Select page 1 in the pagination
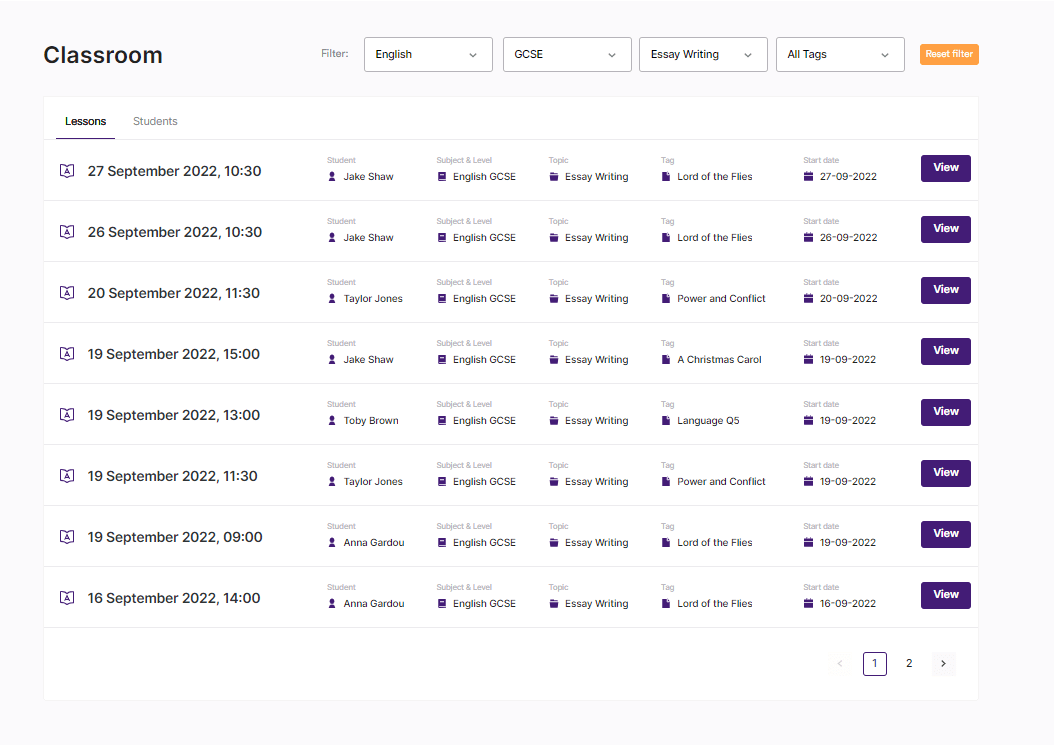 (874, 663)
